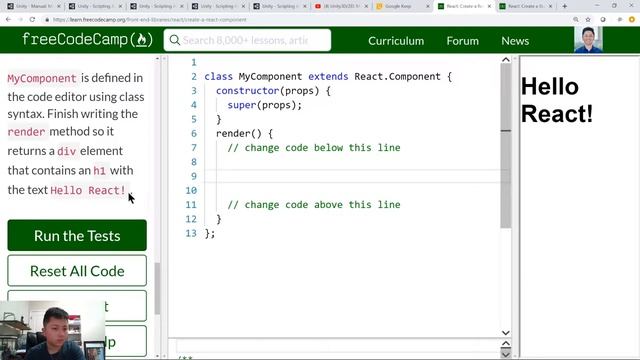
Task: Click comment 'change code above this line'
Action: [314, 204]
